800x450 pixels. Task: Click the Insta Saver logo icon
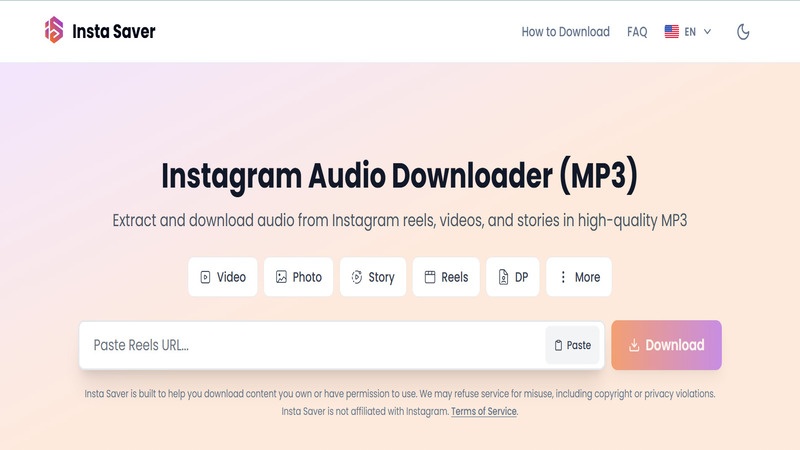click(54, 30)
